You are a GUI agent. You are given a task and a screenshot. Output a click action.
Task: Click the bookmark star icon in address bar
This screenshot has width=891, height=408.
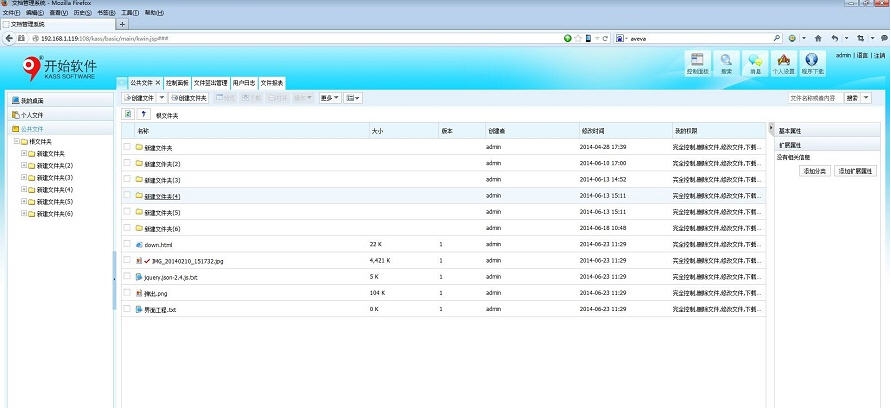click(578, 38)
